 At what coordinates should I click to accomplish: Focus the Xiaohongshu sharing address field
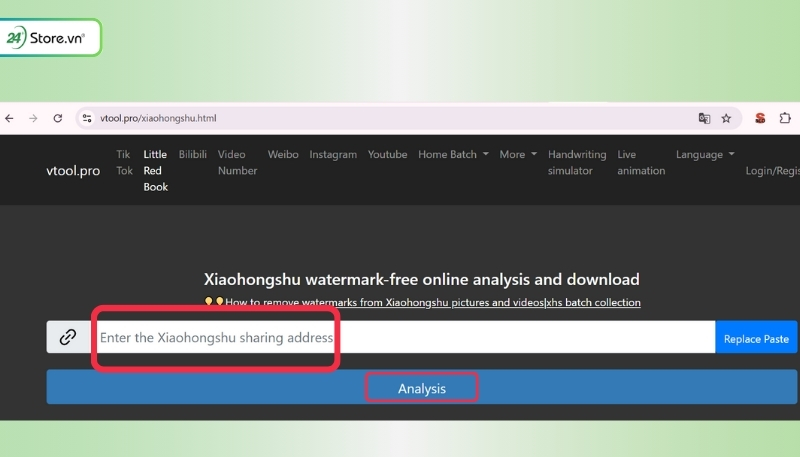(403, 337)
